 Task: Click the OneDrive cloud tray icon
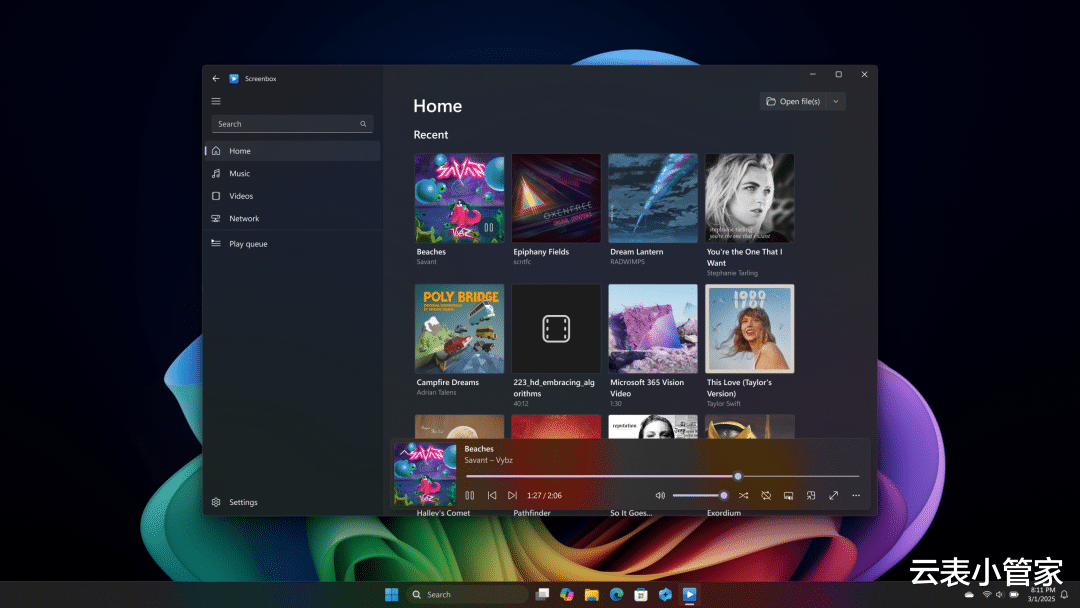[x=969, y=594]
